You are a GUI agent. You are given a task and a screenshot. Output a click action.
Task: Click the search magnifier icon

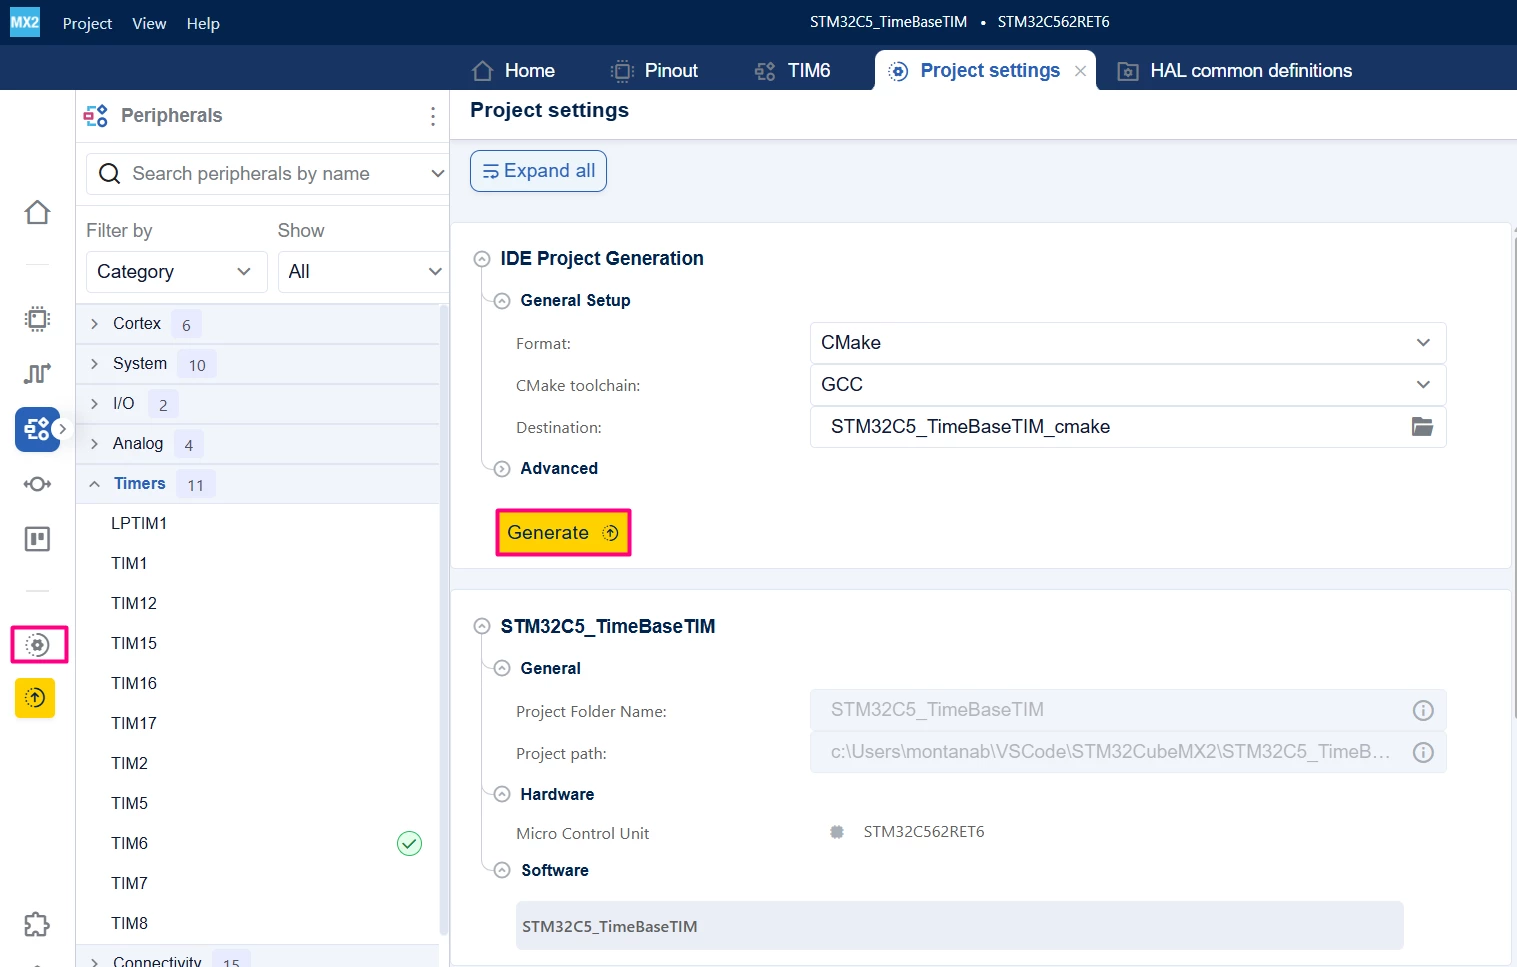[110, 174]
